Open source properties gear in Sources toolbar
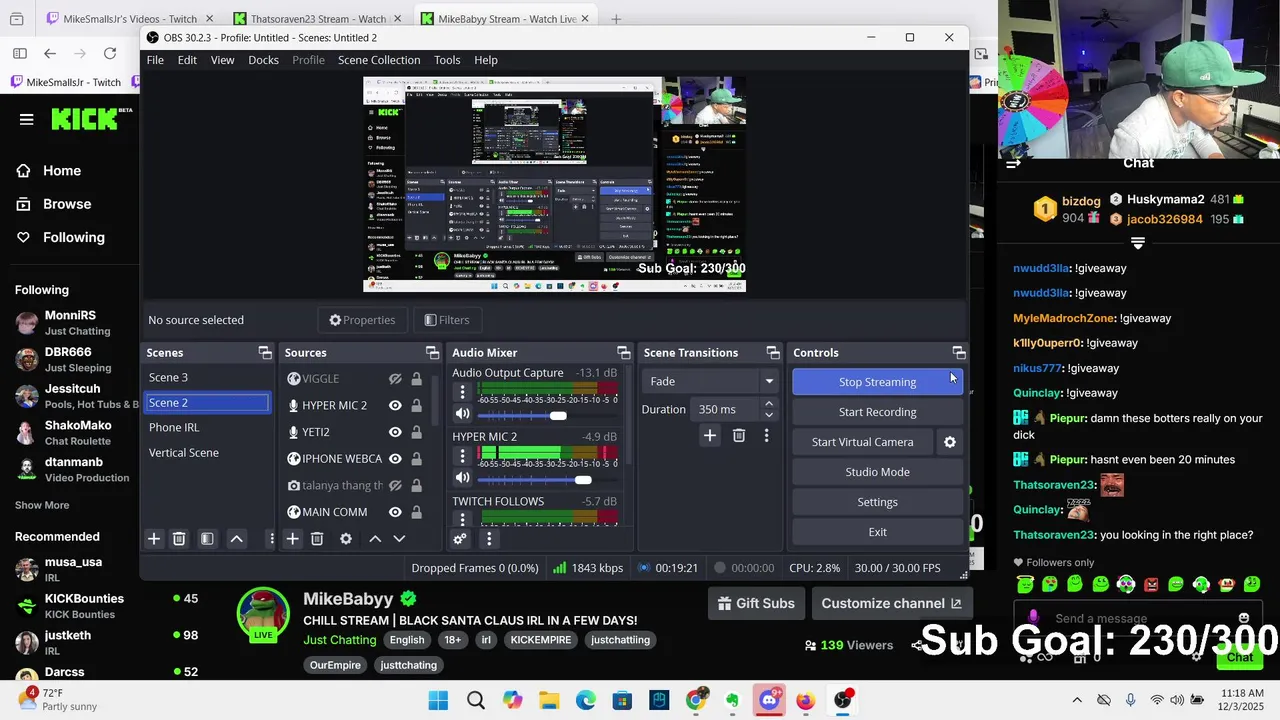Screen dimensions: 1280x720 [x=346, y=539]
